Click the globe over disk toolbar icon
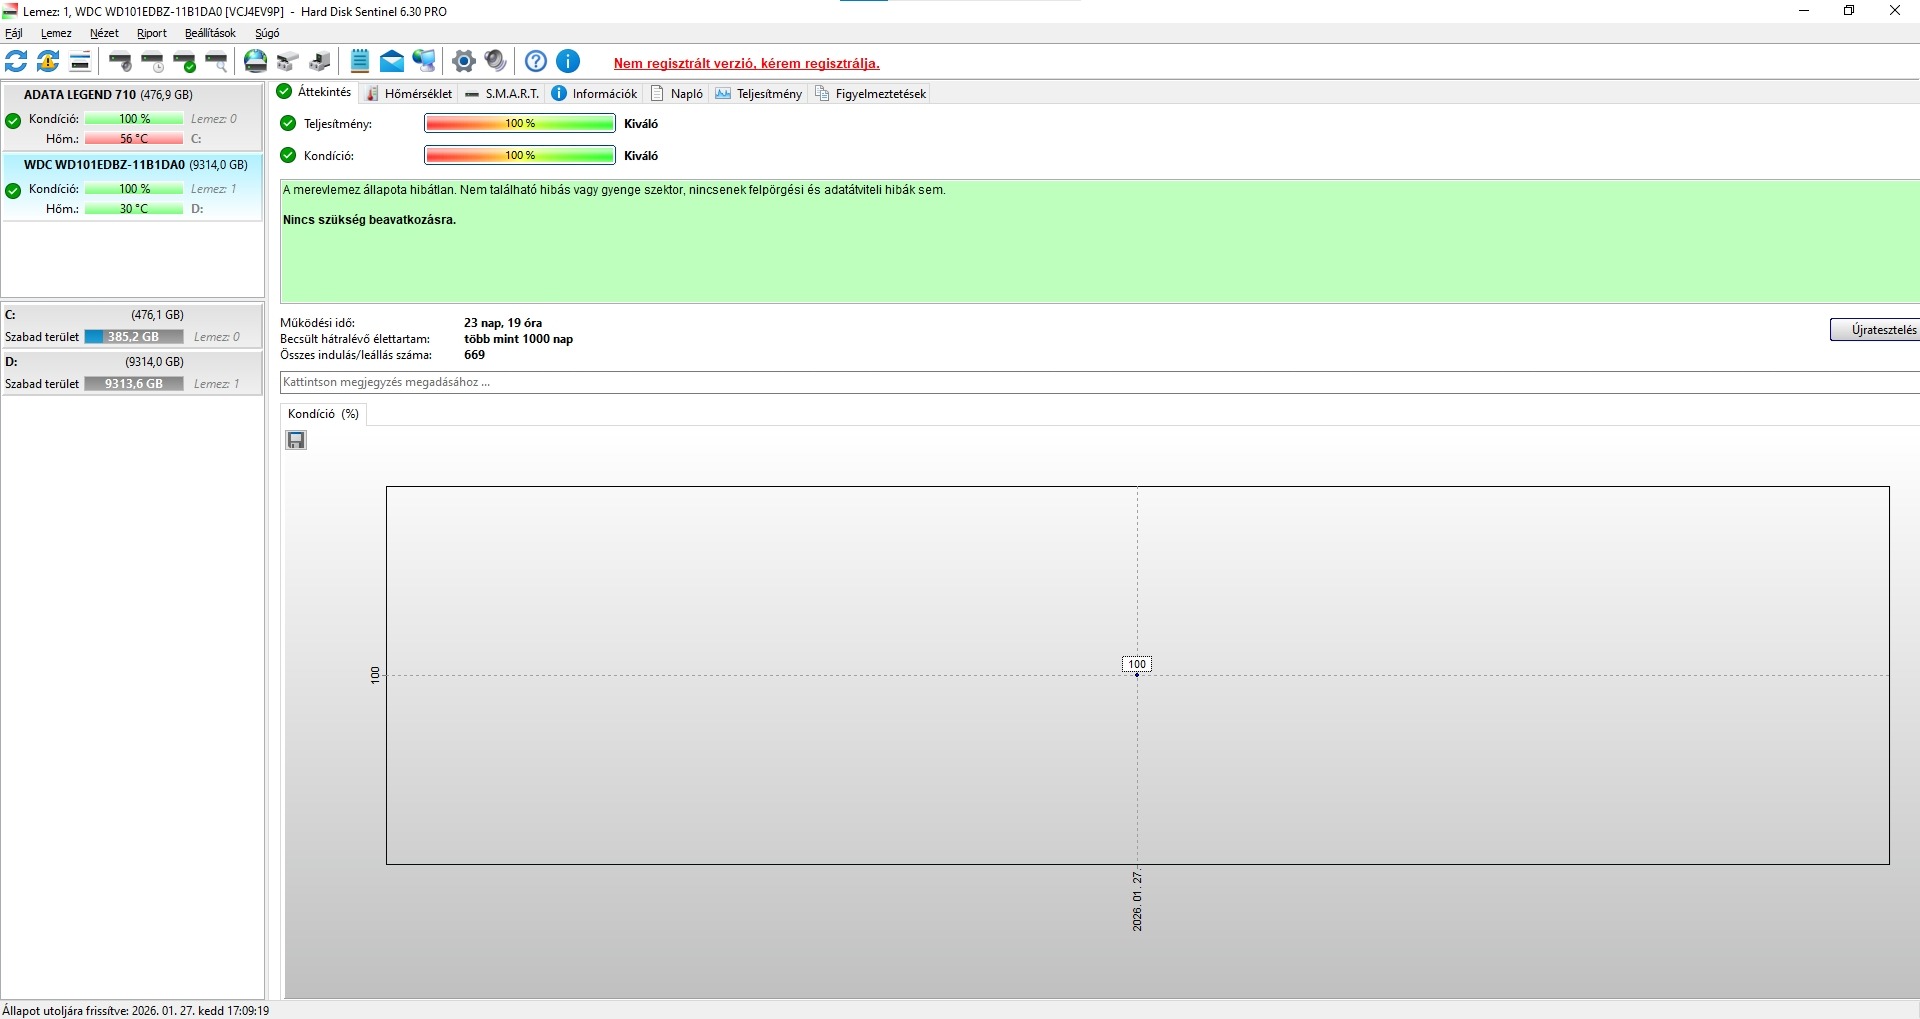This screenshot has height=1019, width=1920. coord(256,62)
